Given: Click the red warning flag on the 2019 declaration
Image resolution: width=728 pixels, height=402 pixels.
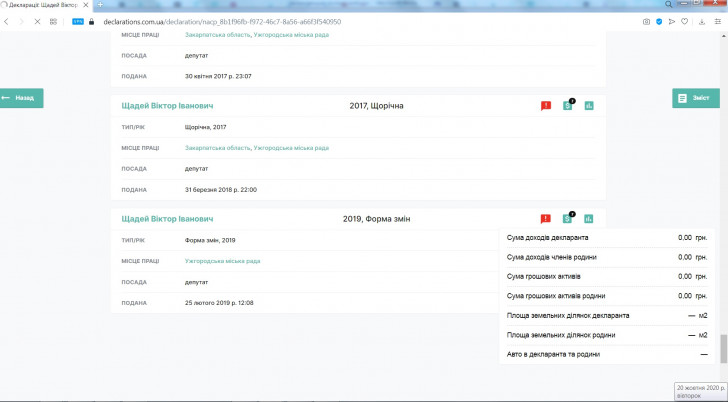Looking at the screenshot, I should click(x=545, y=219).
